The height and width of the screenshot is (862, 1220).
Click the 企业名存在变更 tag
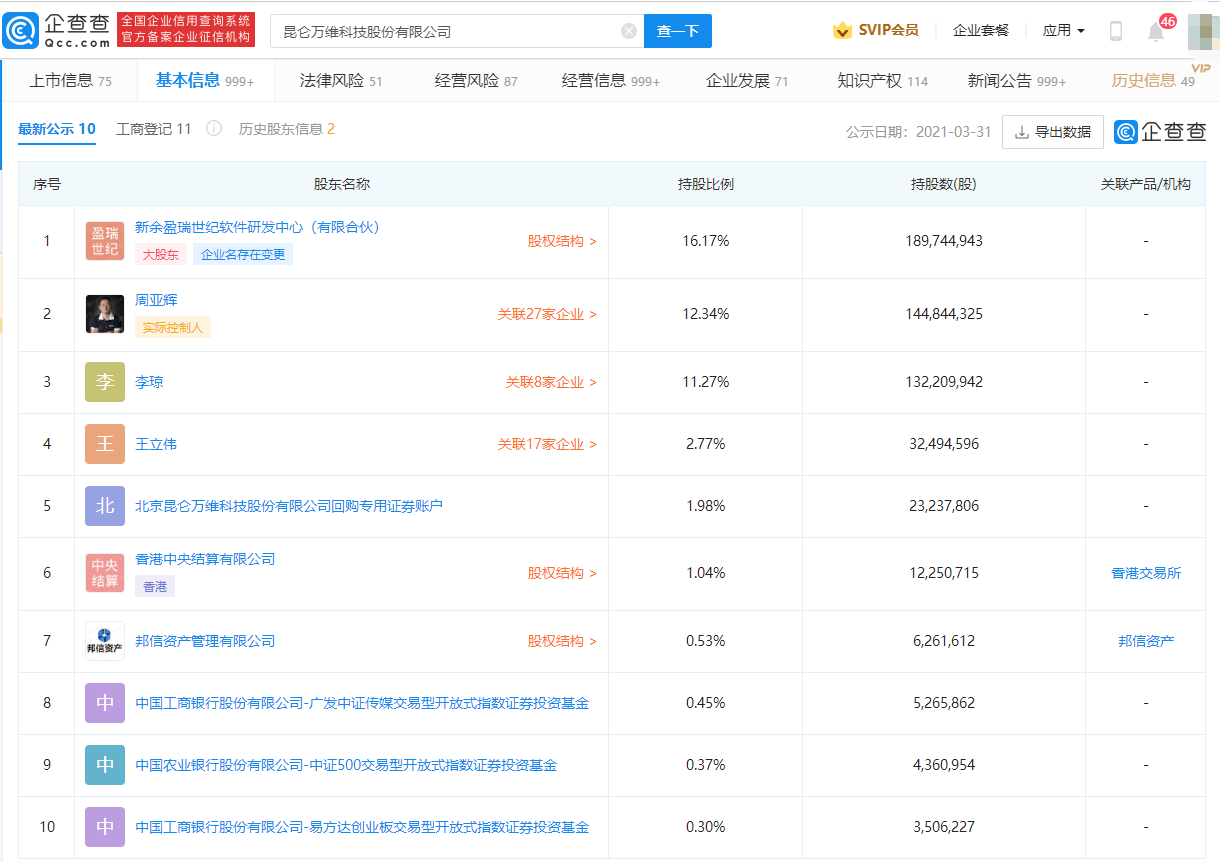coord(243,254)
